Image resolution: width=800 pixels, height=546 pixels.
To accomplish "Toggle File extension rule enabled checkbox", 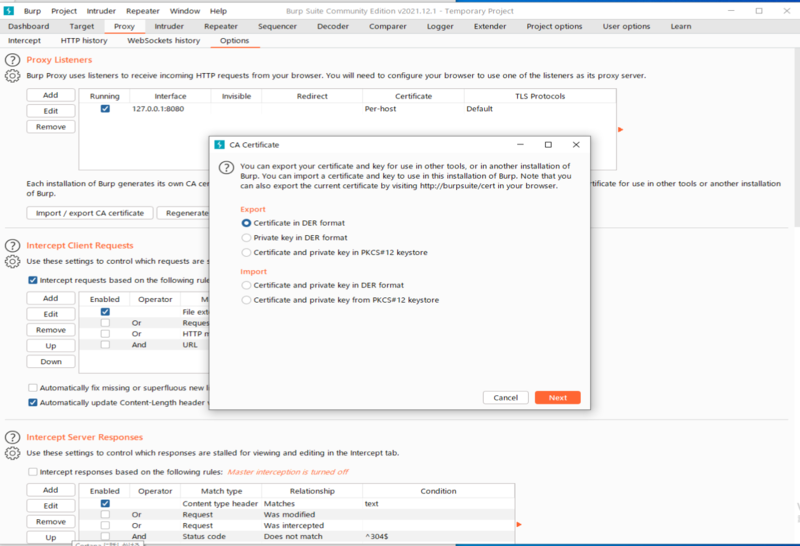I will (x=105, y=312).
